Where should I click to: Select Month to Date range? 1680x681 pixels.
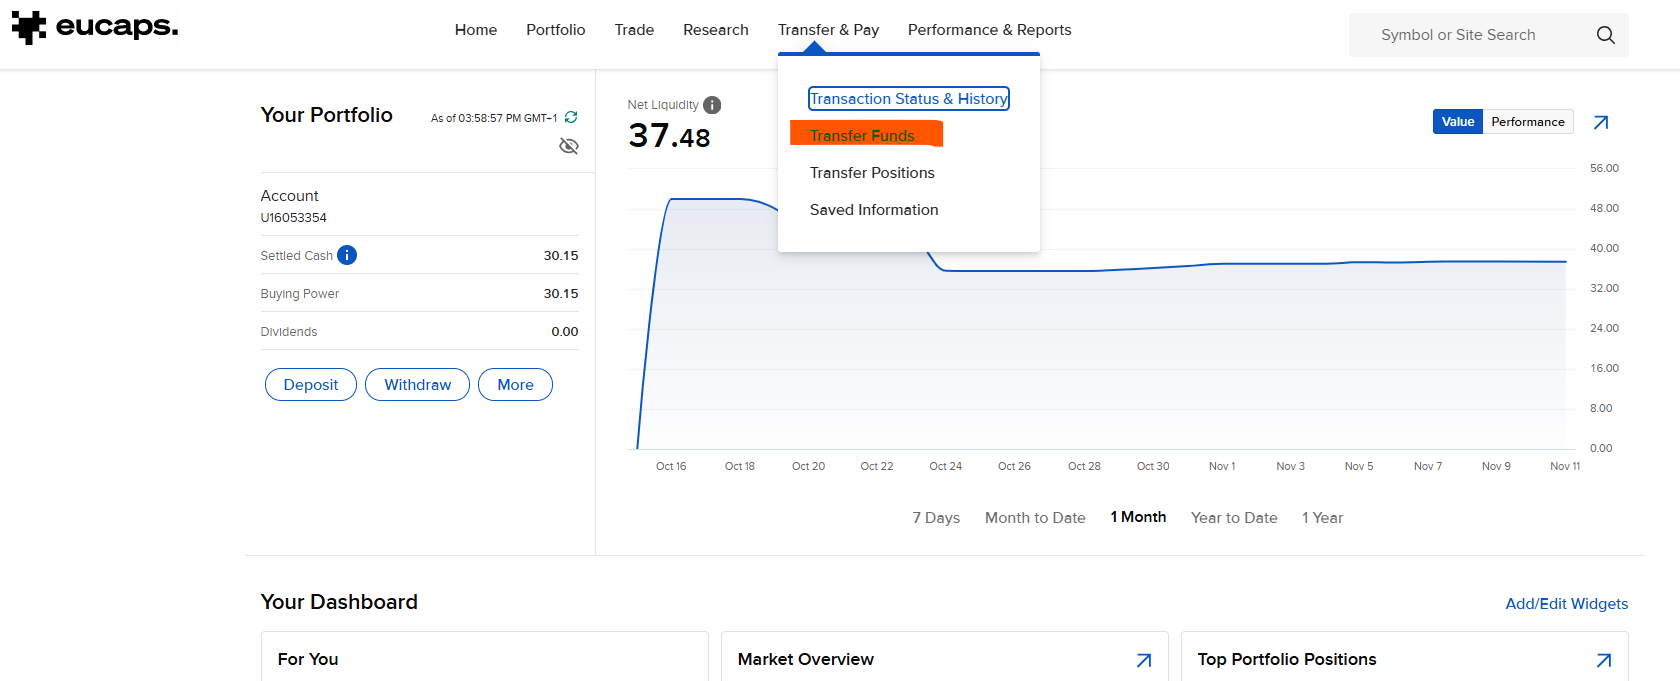[1035, 518]
